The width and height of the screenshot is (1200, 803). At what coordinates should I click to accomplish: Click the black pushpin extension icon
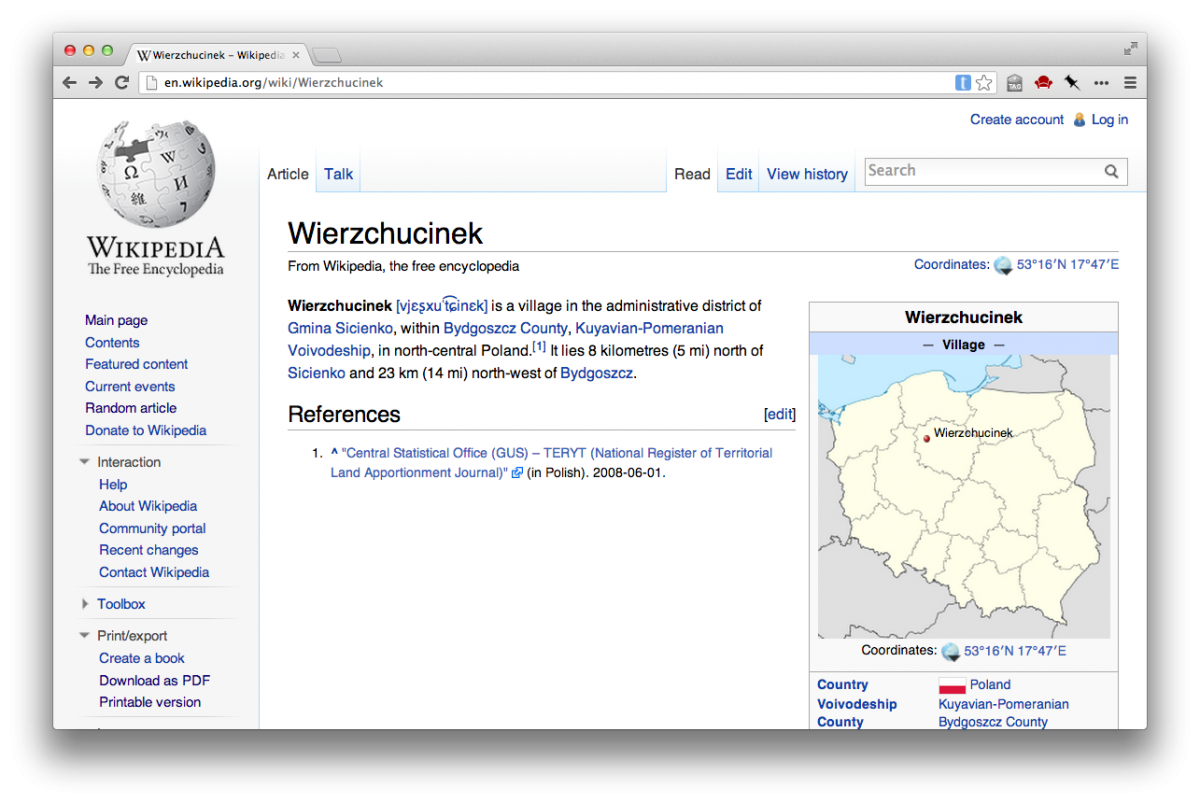1072,83
